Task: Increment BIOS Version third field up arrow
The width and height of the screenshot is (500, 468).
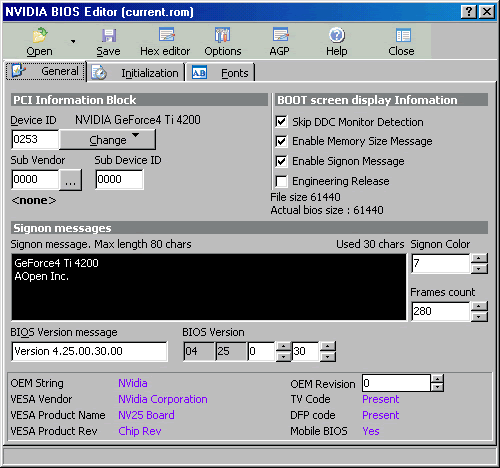Action: point(284,346)
